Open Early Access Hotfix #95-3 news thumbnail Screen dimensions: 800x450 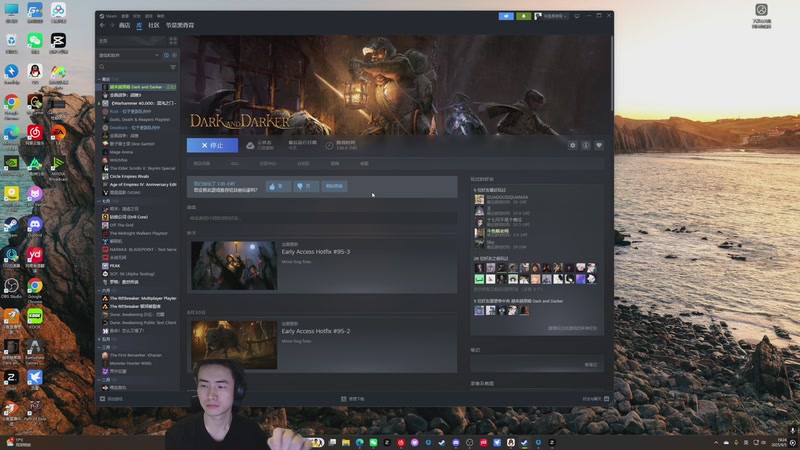coord(234,266)
